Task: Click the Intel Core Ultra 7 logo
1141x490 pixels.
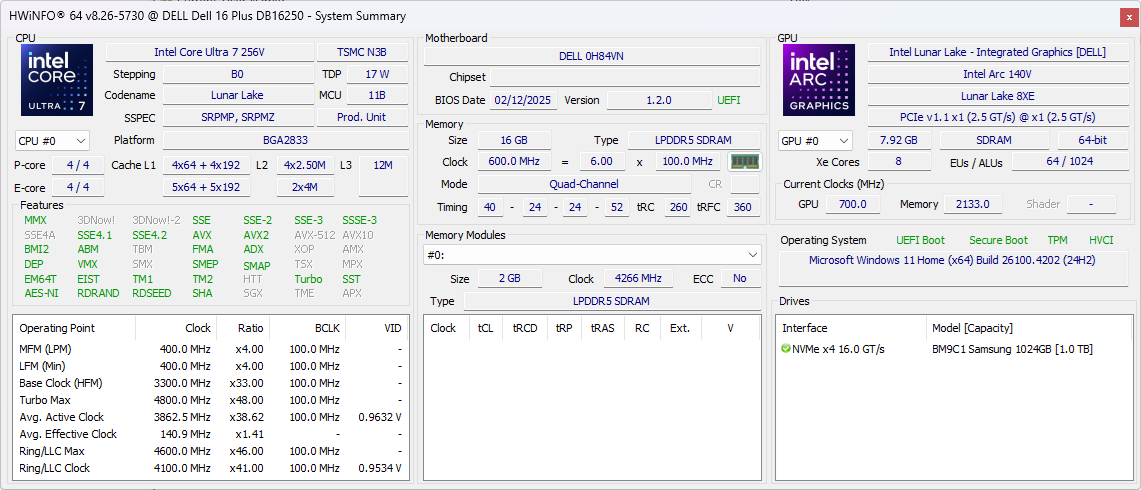Action: (x=57, y=79)
